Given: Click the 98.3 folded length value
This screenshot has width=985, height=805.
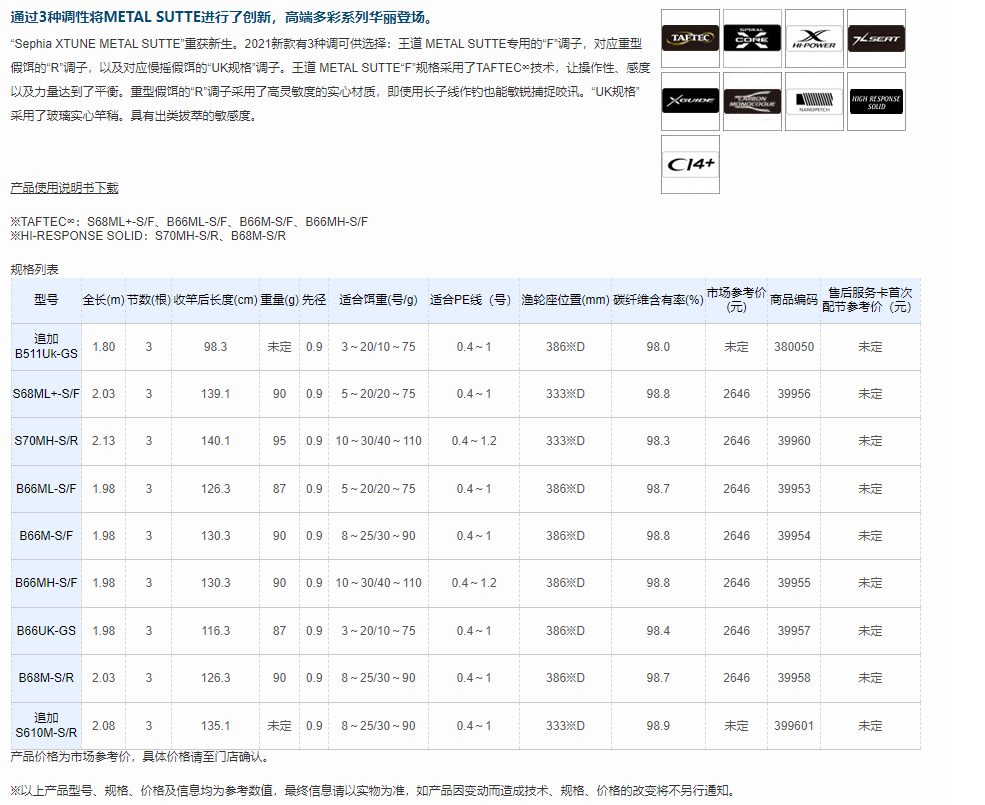Looking at the screenshot, I should pos(215,347).
